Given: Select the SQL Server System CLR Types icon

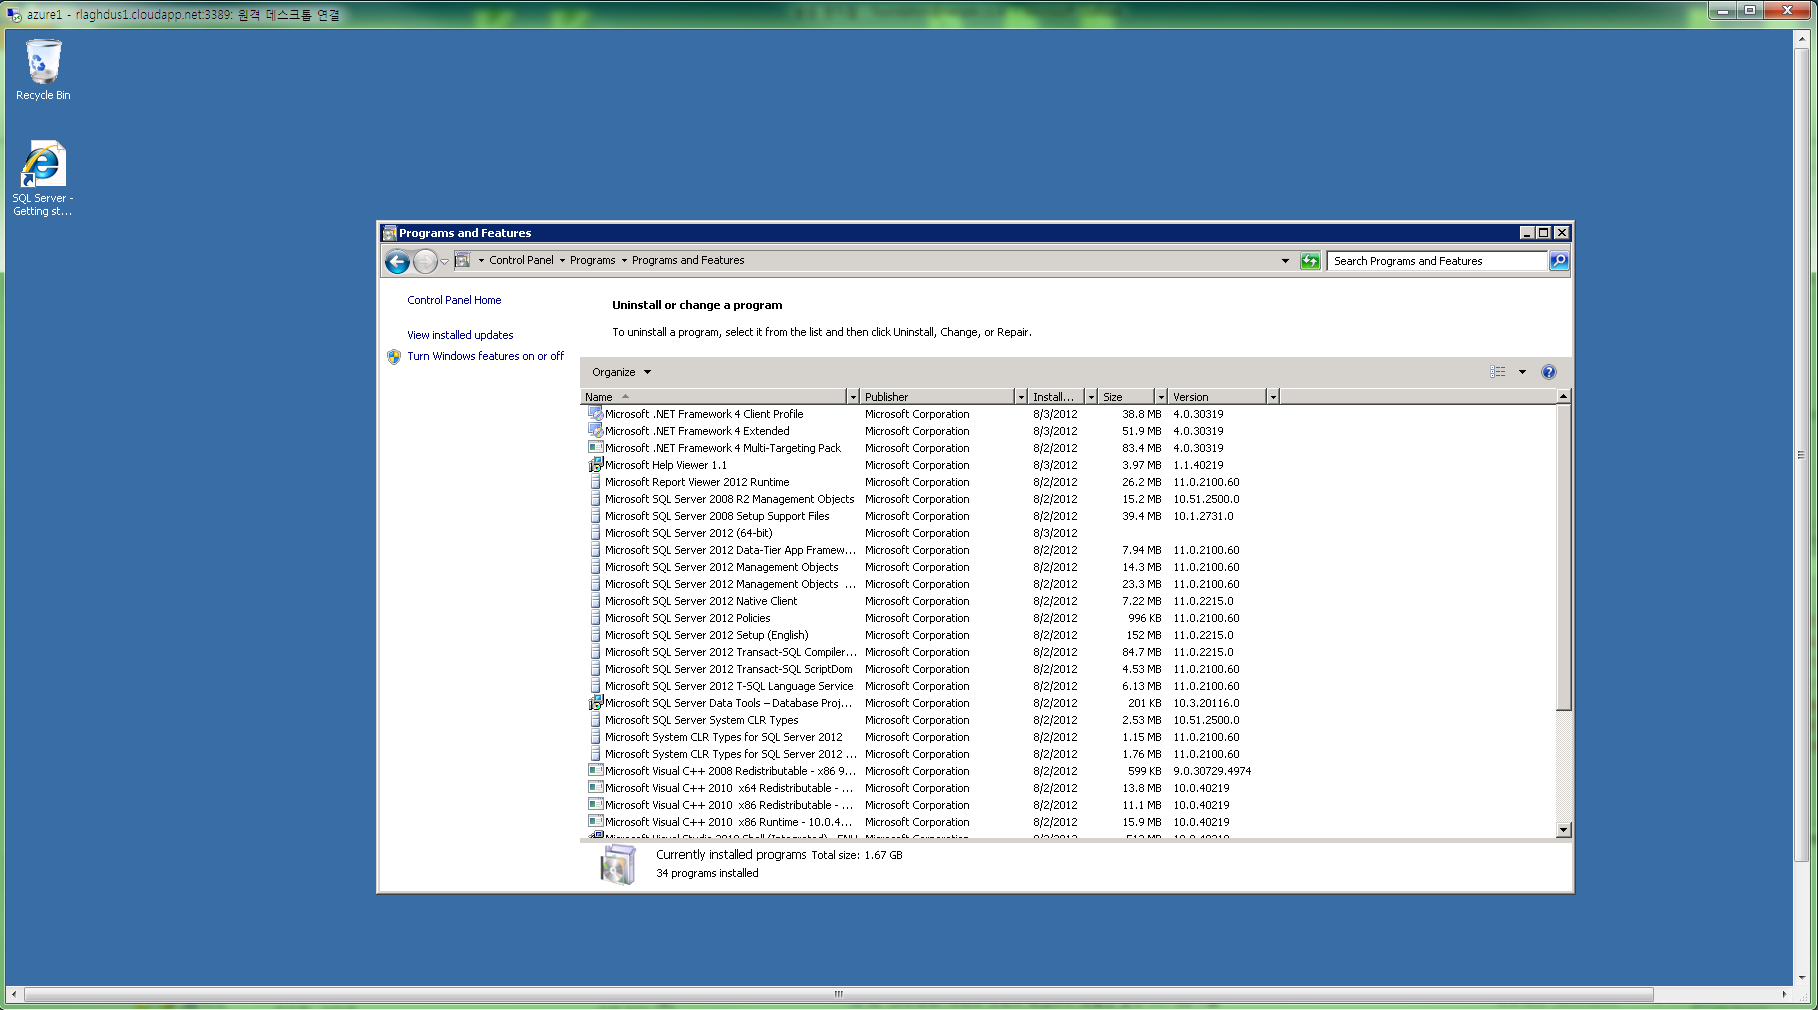Looking at the screenshot, I should (595, 720).
